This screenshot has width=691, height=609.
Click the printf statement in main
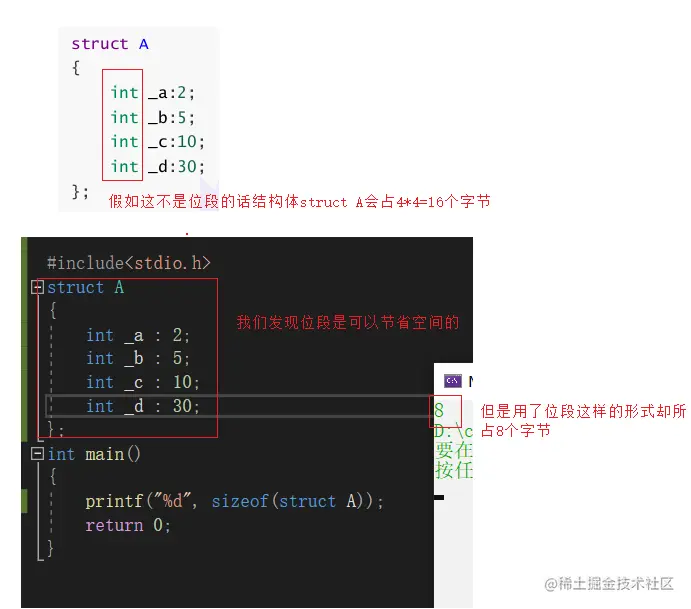234,501
